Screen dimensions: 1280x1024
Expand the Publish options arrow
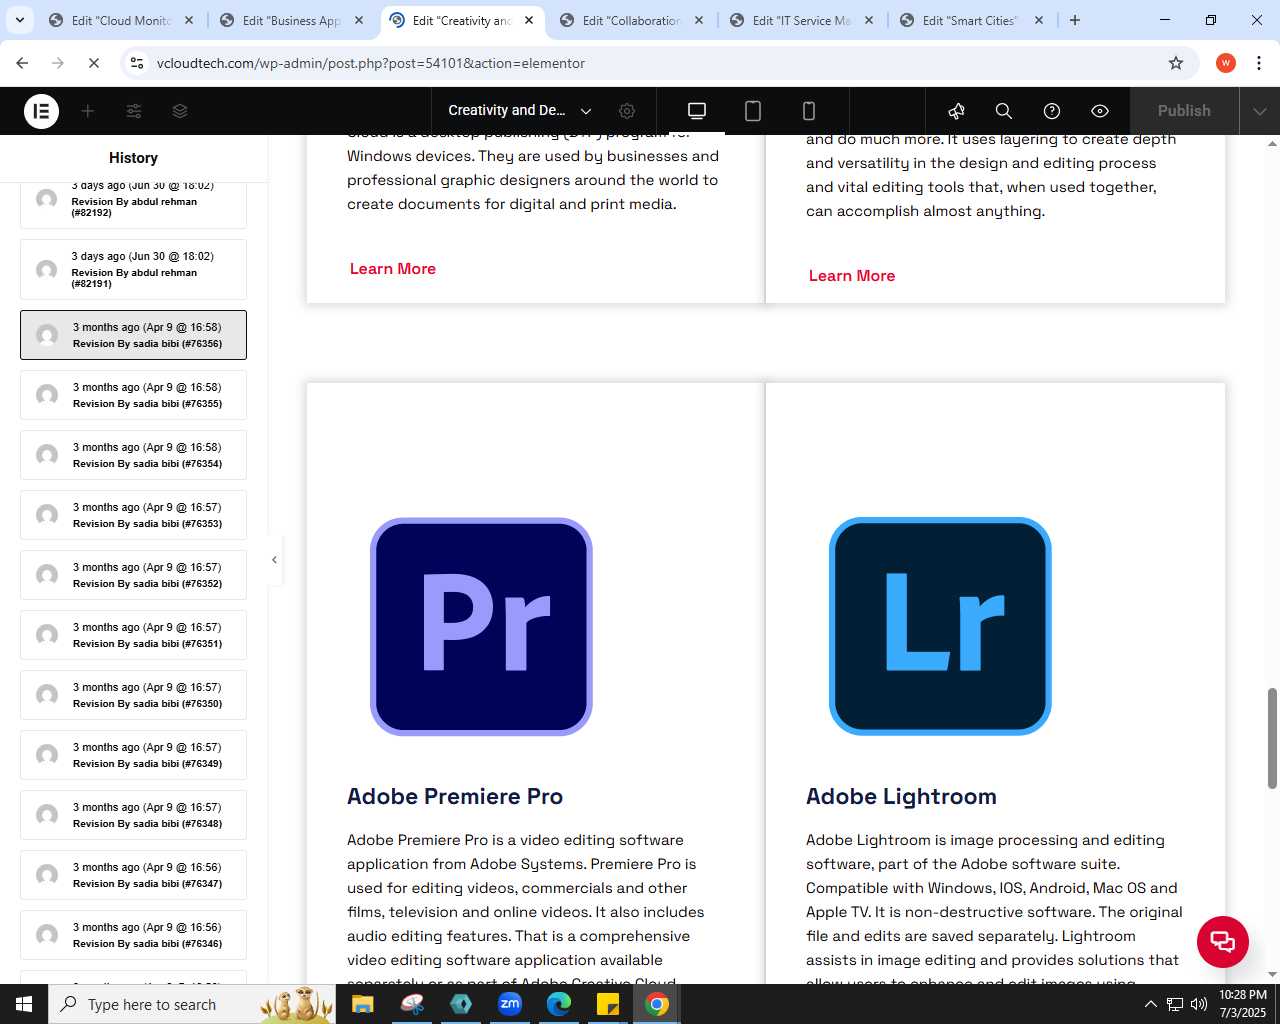click(1260, 111)
